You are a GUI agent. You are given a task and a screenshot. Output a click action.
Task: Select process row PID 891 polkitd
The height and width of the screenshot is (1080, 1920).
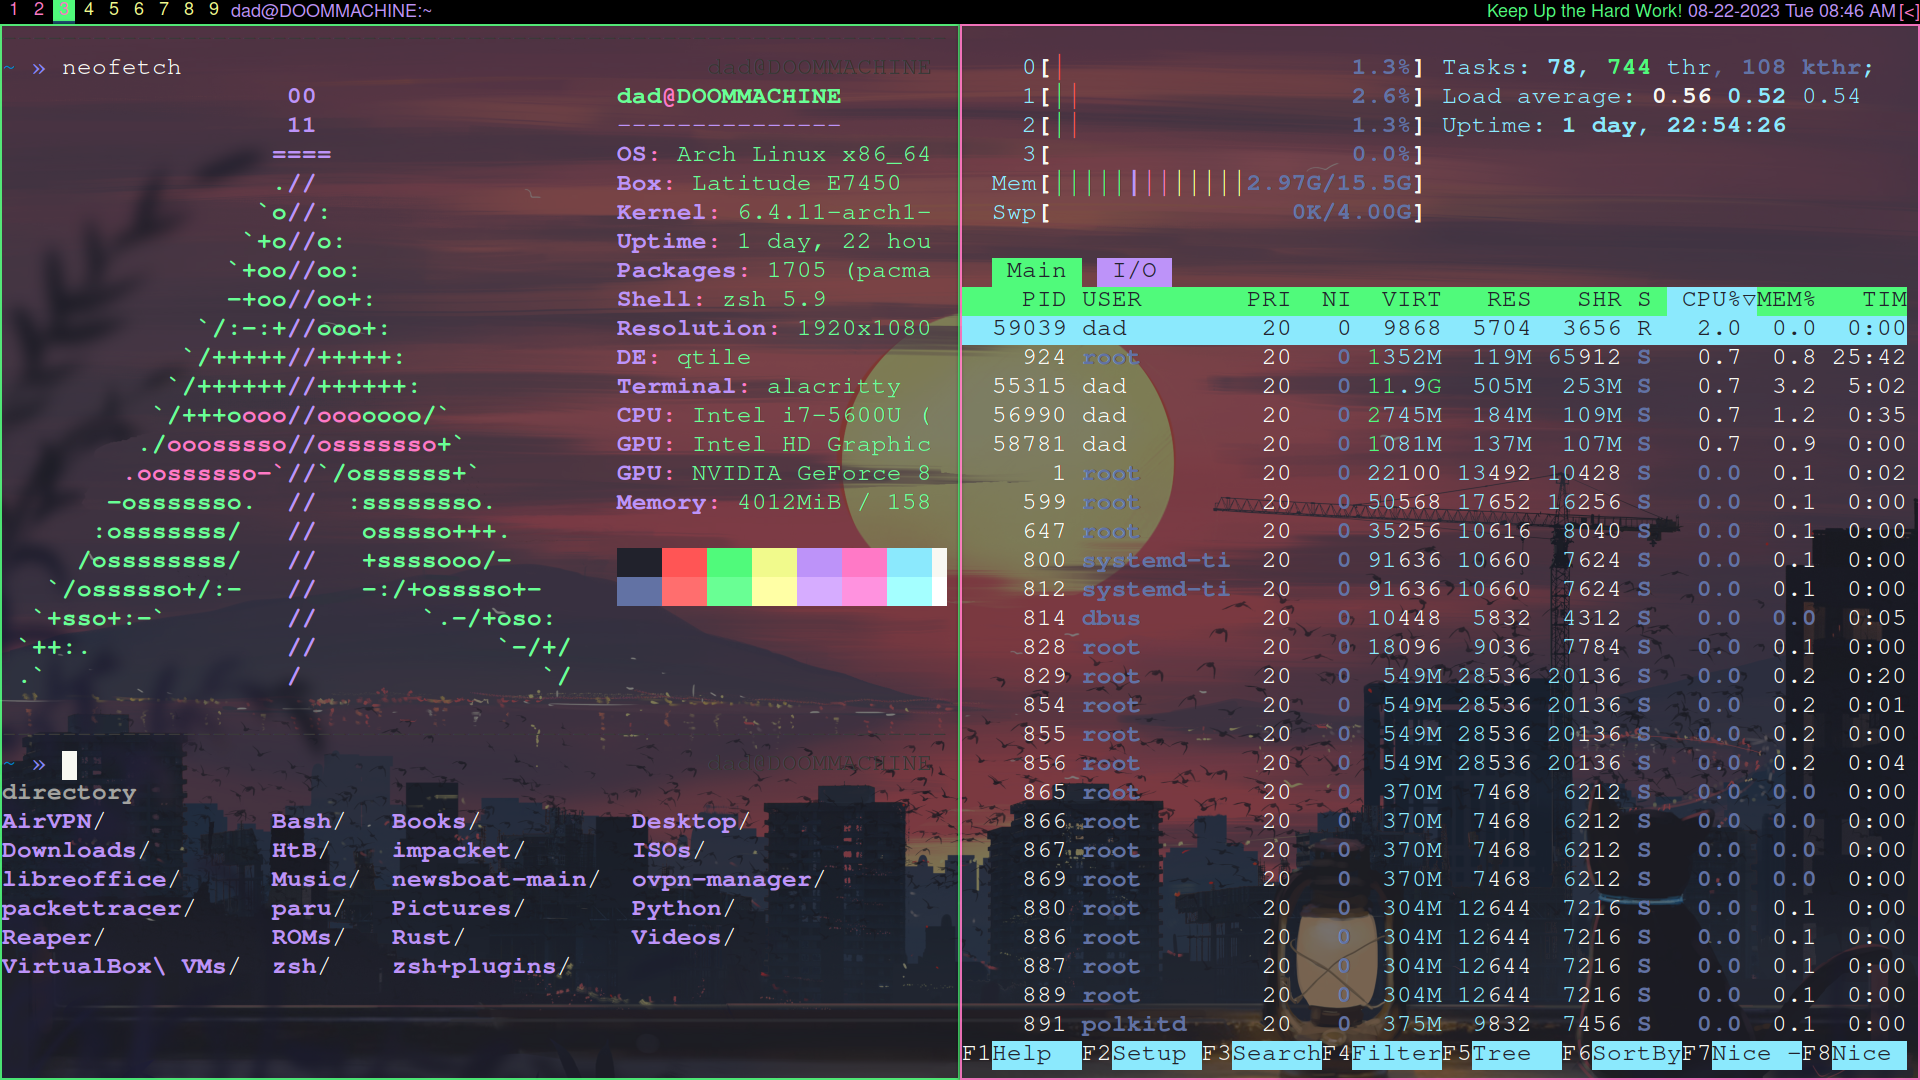click(1434, 1025)
